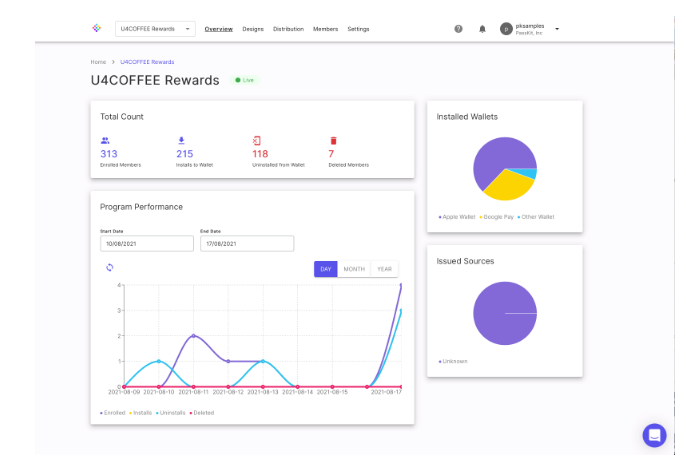Select the DAY chart interval

[x=326, y=269]
